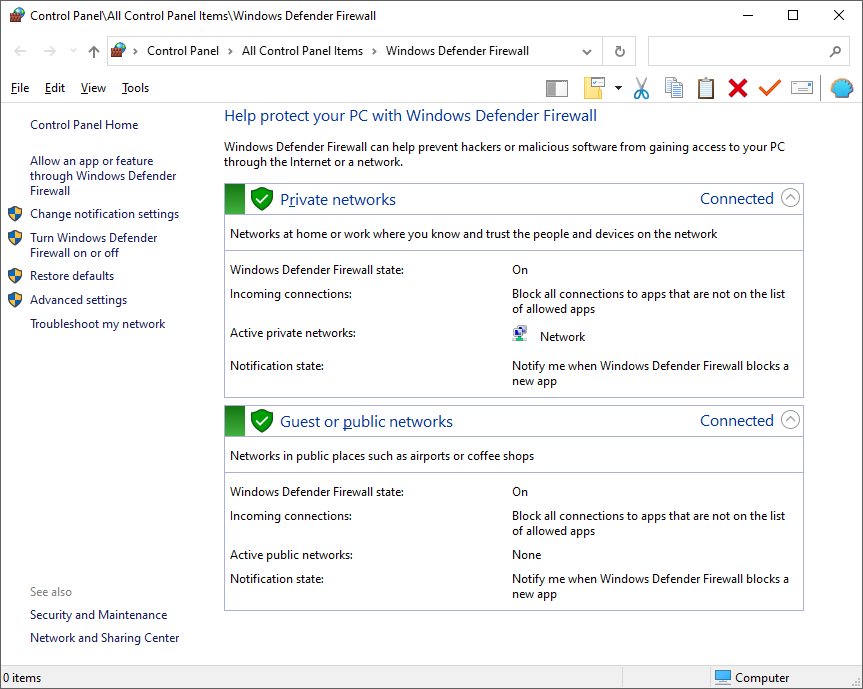Open Turn Windows Defender Firewall on or off
863x689 pixels.
coord(93,245)
